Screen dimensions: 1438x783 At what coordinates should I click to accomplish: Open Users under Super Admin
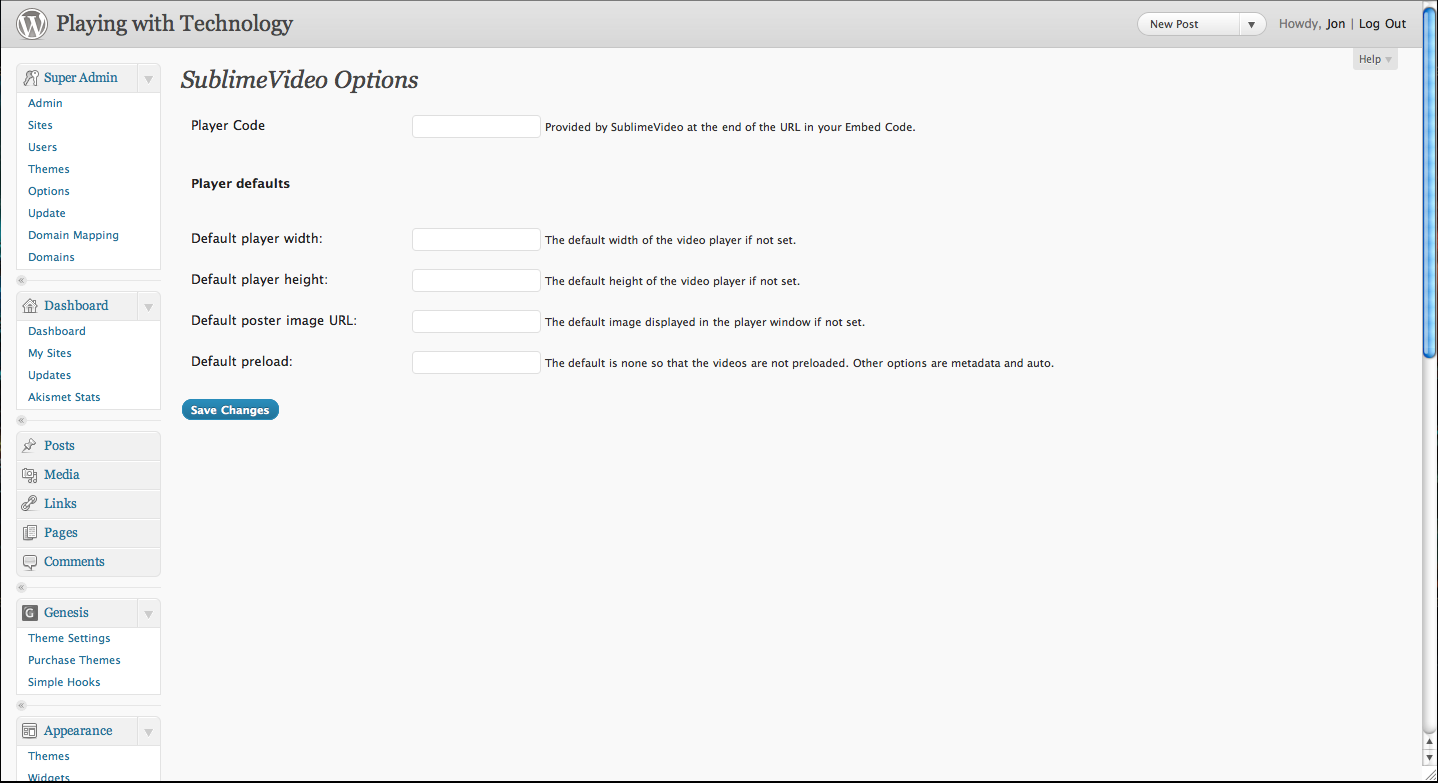[x=43, y=147]
